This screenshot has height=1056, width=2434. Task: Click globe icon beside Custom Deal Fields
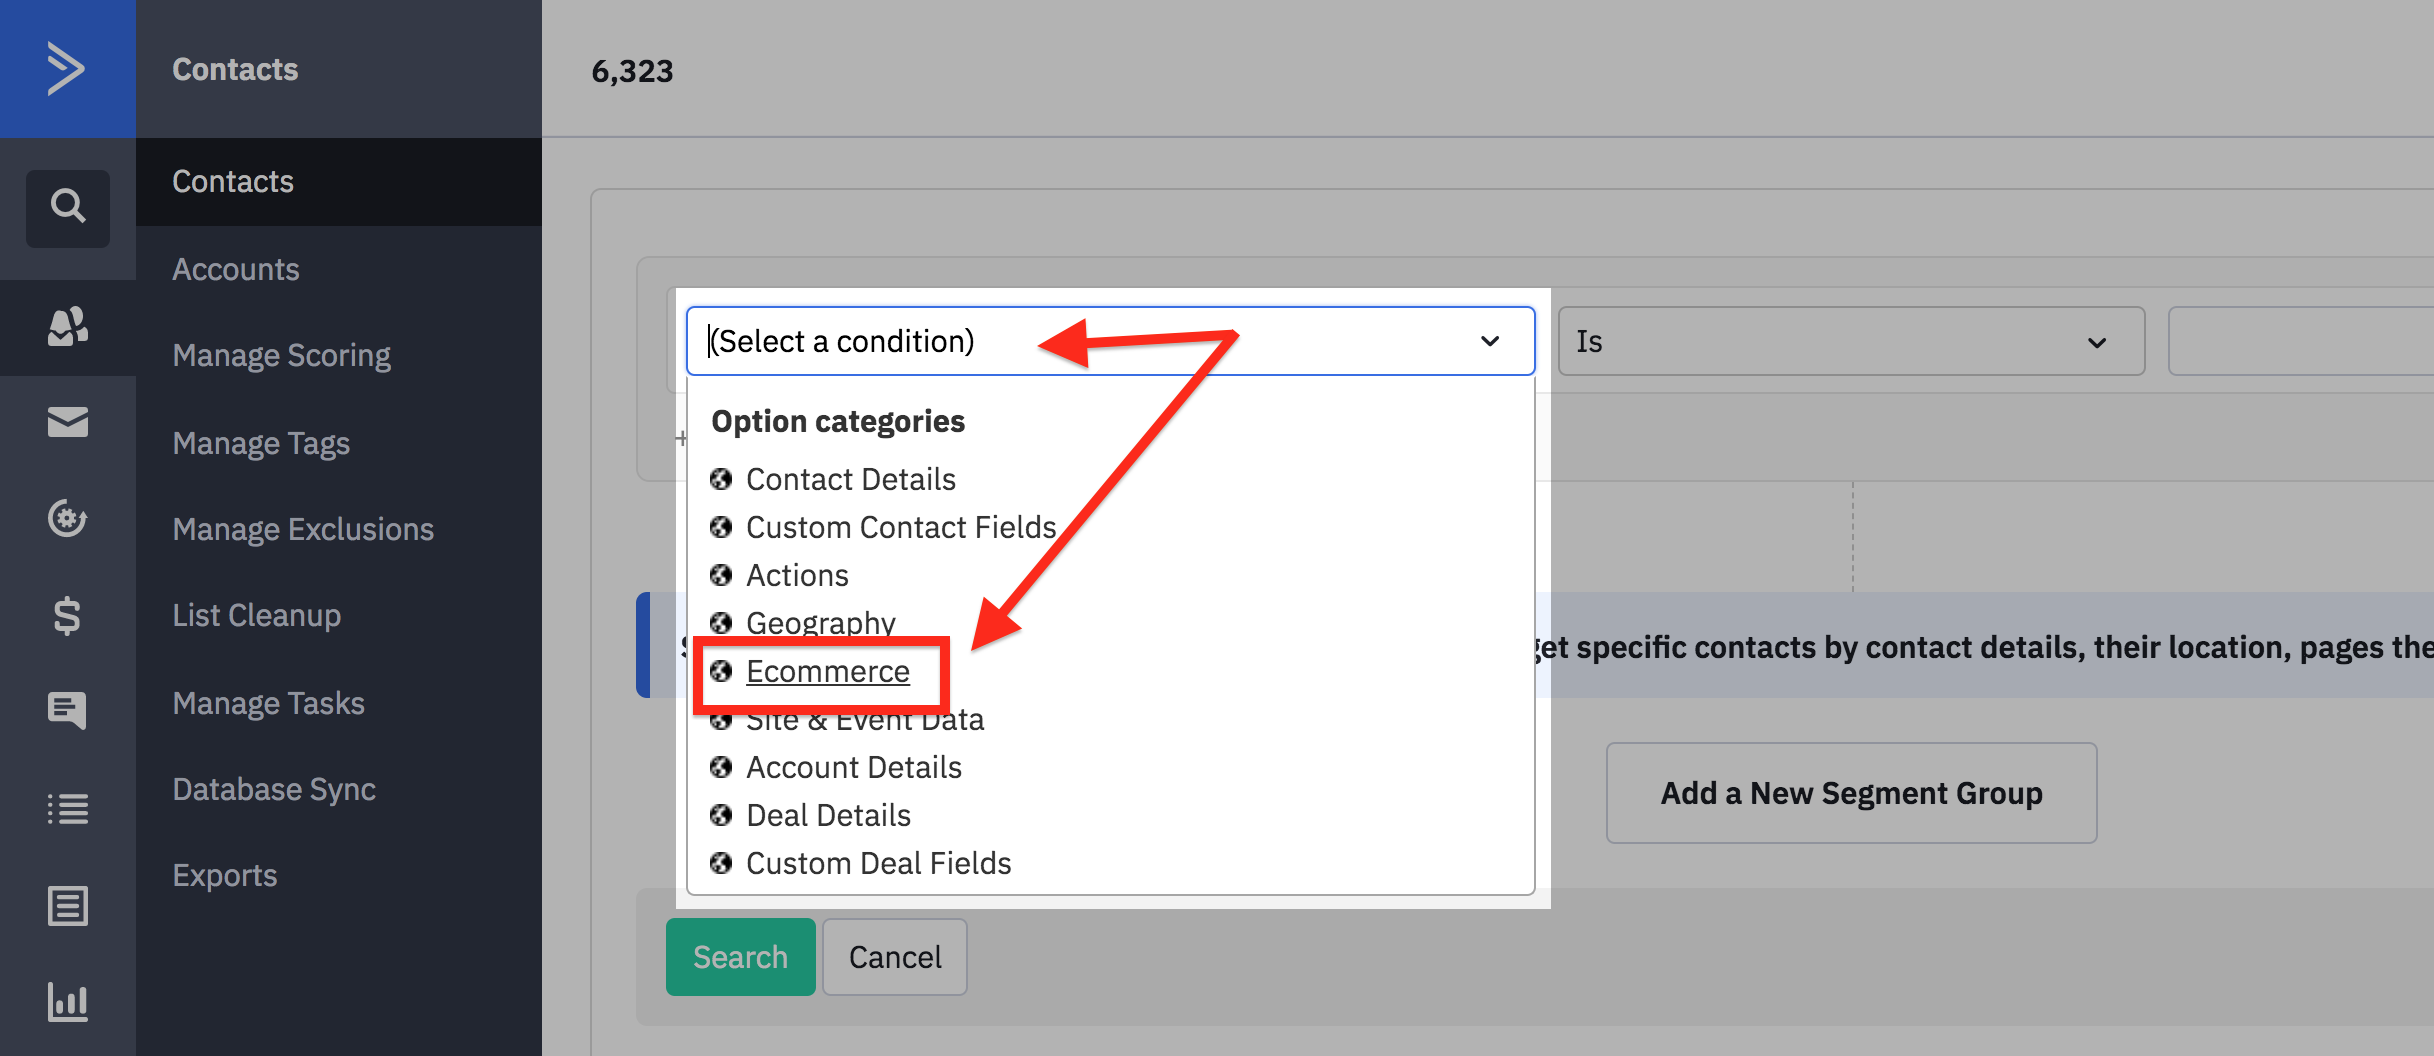pos(721,863)
